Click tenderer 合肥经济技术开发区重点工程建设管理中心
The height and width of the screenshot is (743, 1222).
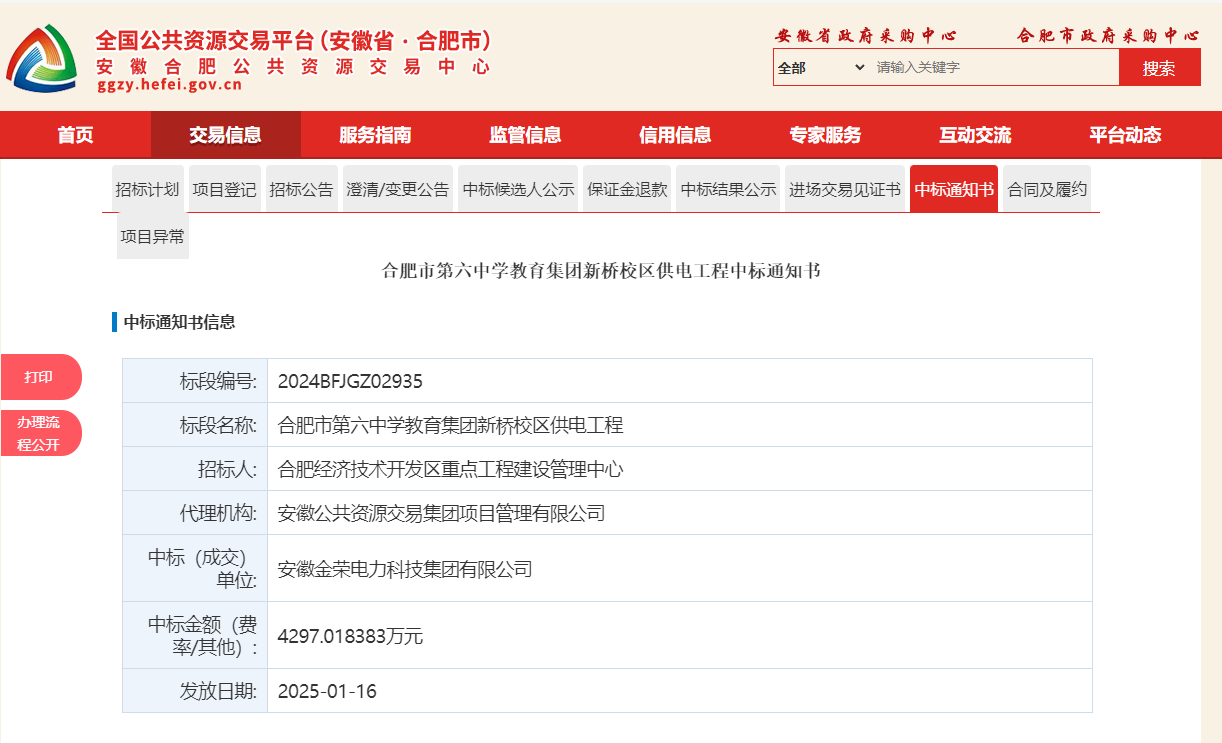point(450,469)
